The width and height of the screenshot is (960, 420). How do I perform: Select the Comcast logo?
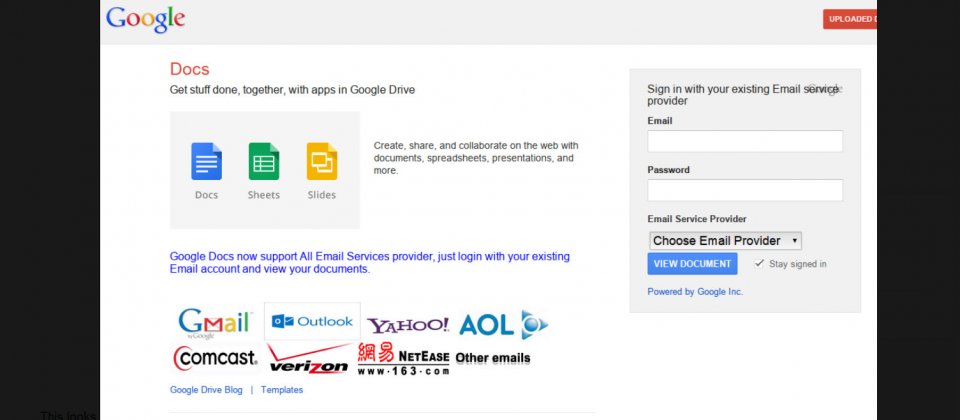click(x=215, y=357)
